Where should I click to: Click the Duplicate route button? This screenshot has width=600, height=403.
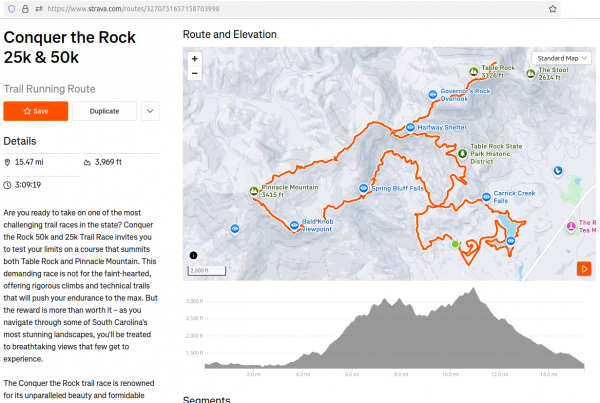[x=104, y=111]
